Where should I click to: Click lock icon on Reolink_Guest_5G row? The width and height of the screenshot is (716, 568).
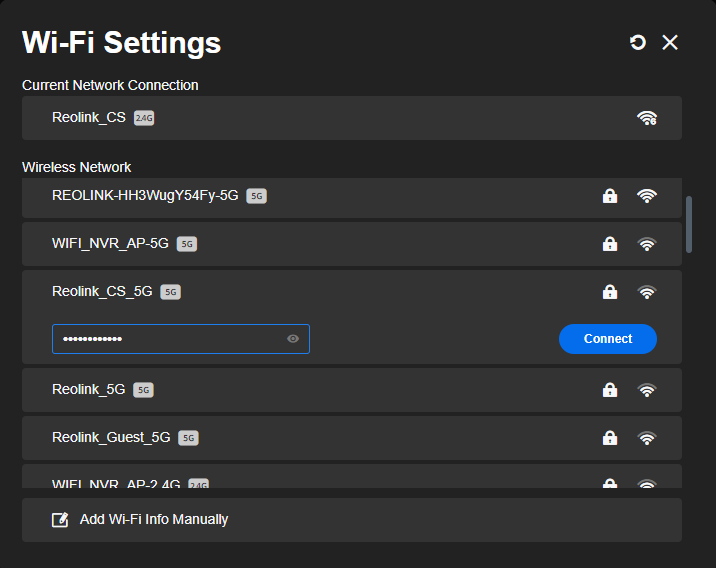coord(610,438)
